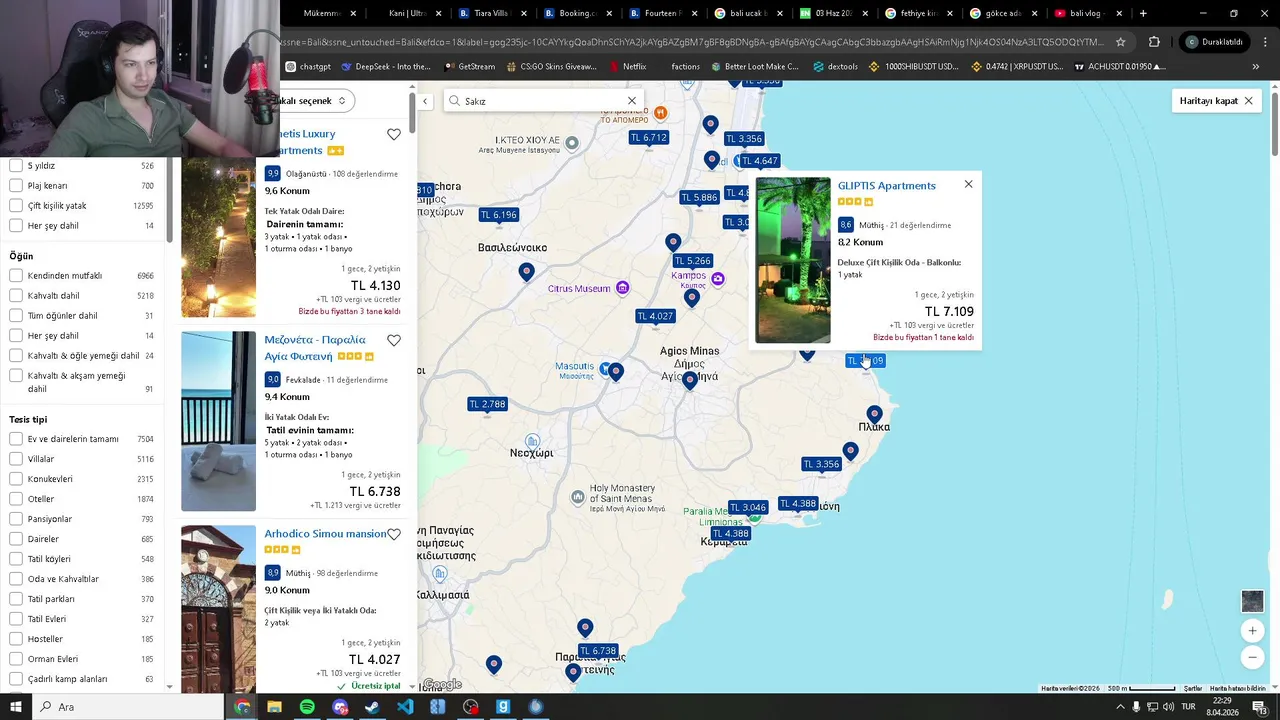
Task: Tick the Kahvaltı dahil checkbox
Action: 16,296
